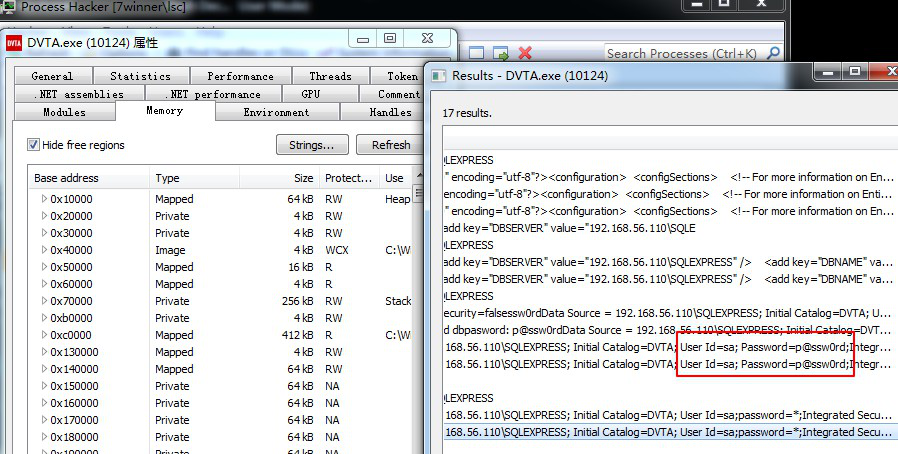Expand the 0x170000 memory region
Image resolution: width=898 pixels, height=454 pixels.
click(44, 420)
